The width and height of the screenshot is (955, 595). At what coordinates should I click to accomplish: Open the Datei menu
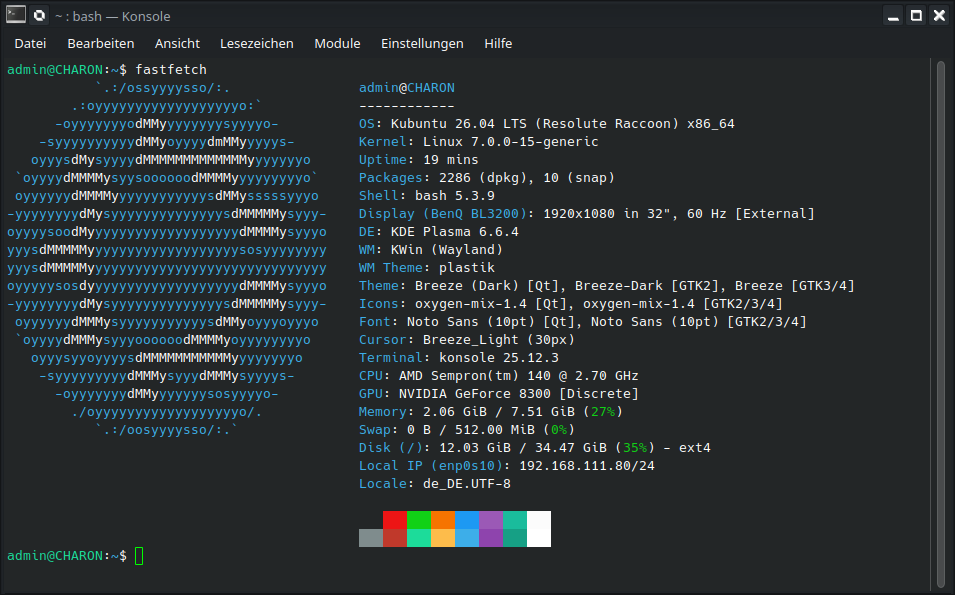coord(30,44)
